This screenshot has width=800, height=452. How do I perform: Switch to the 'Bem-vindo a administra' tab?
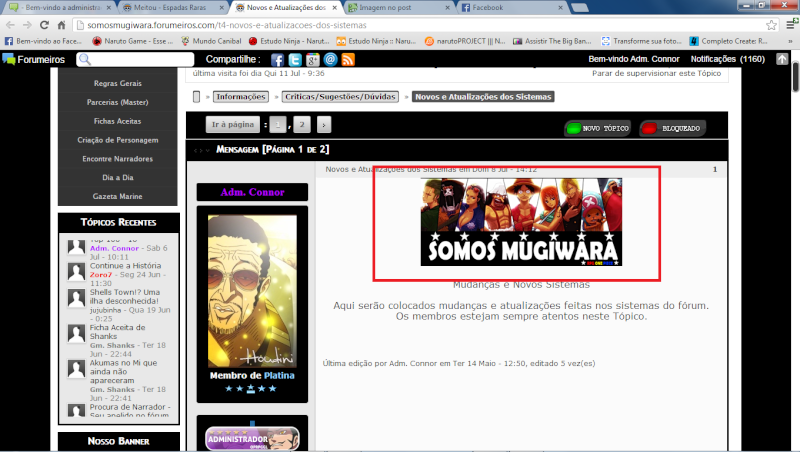(61, 8)
